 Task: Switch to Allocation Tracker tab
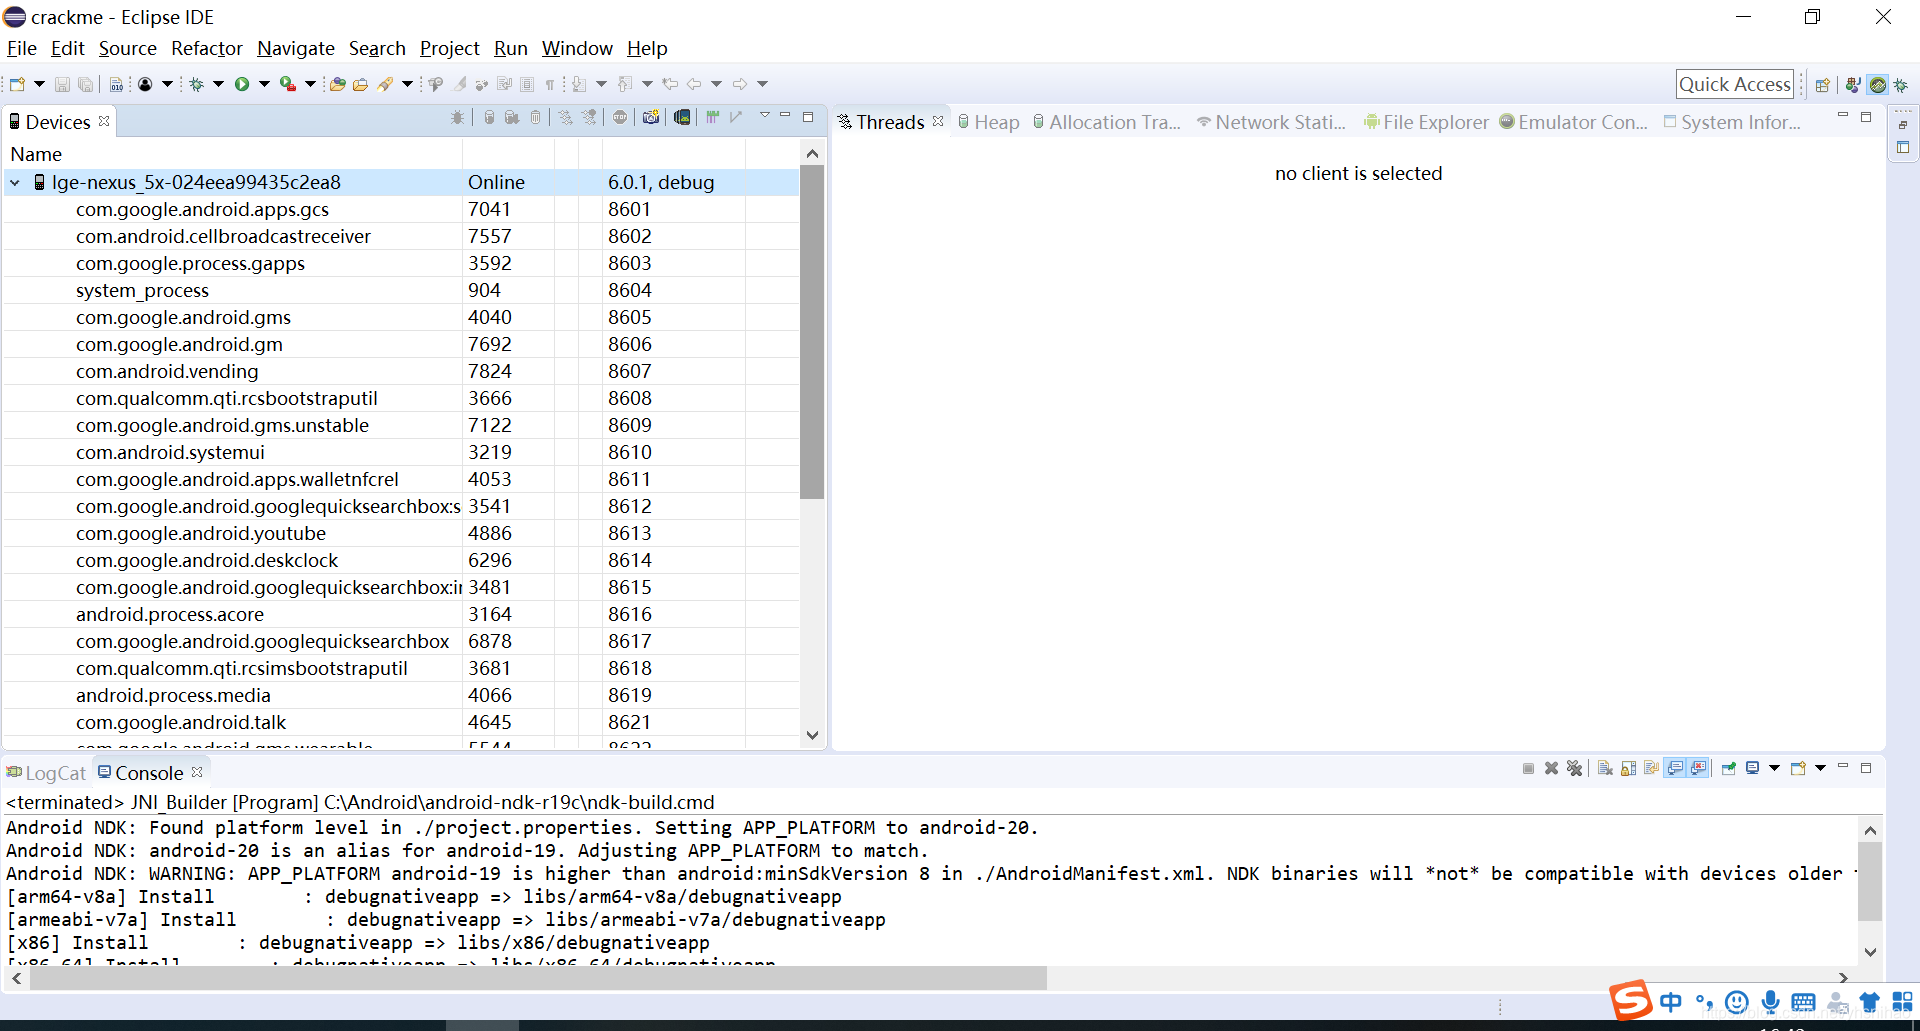click(1107, 122)
